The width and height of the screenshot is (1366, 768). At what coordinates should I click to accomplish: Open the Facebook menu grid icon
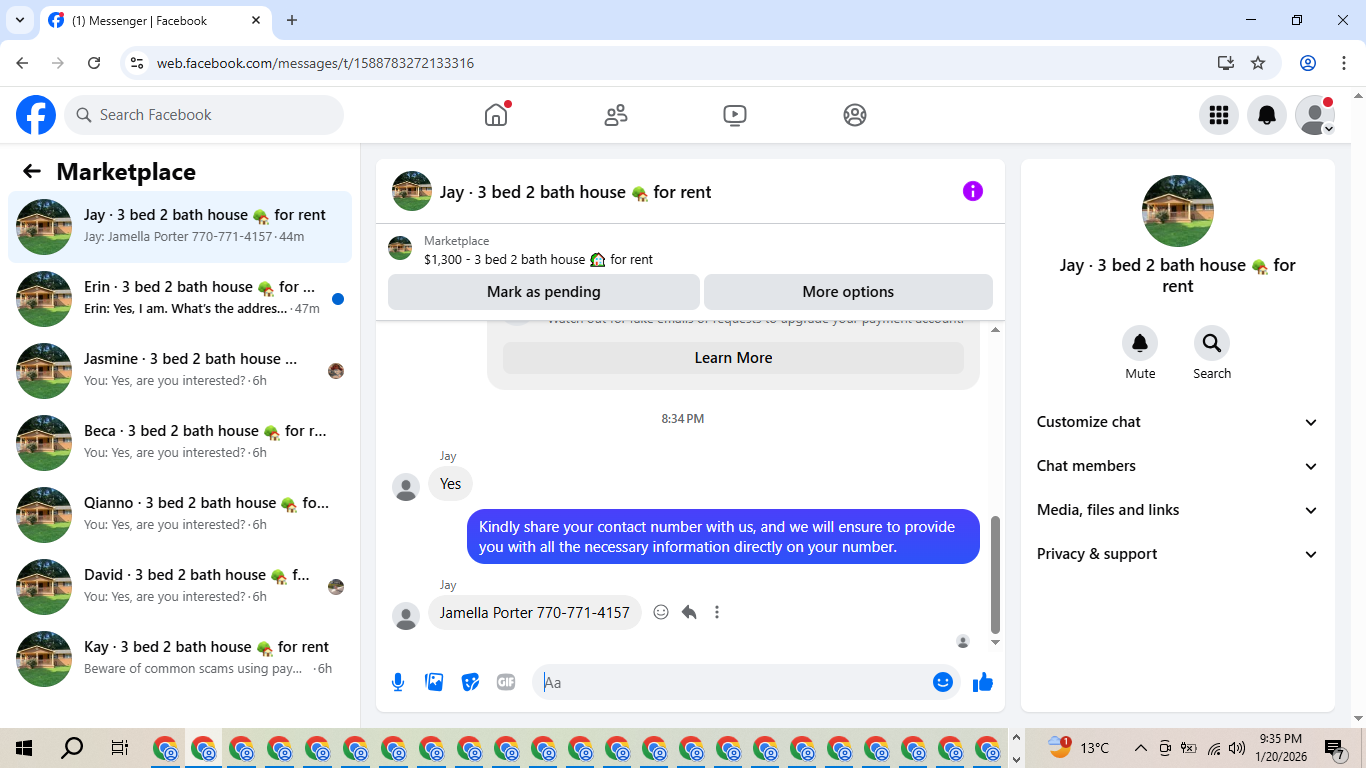tap(1219, 115)
